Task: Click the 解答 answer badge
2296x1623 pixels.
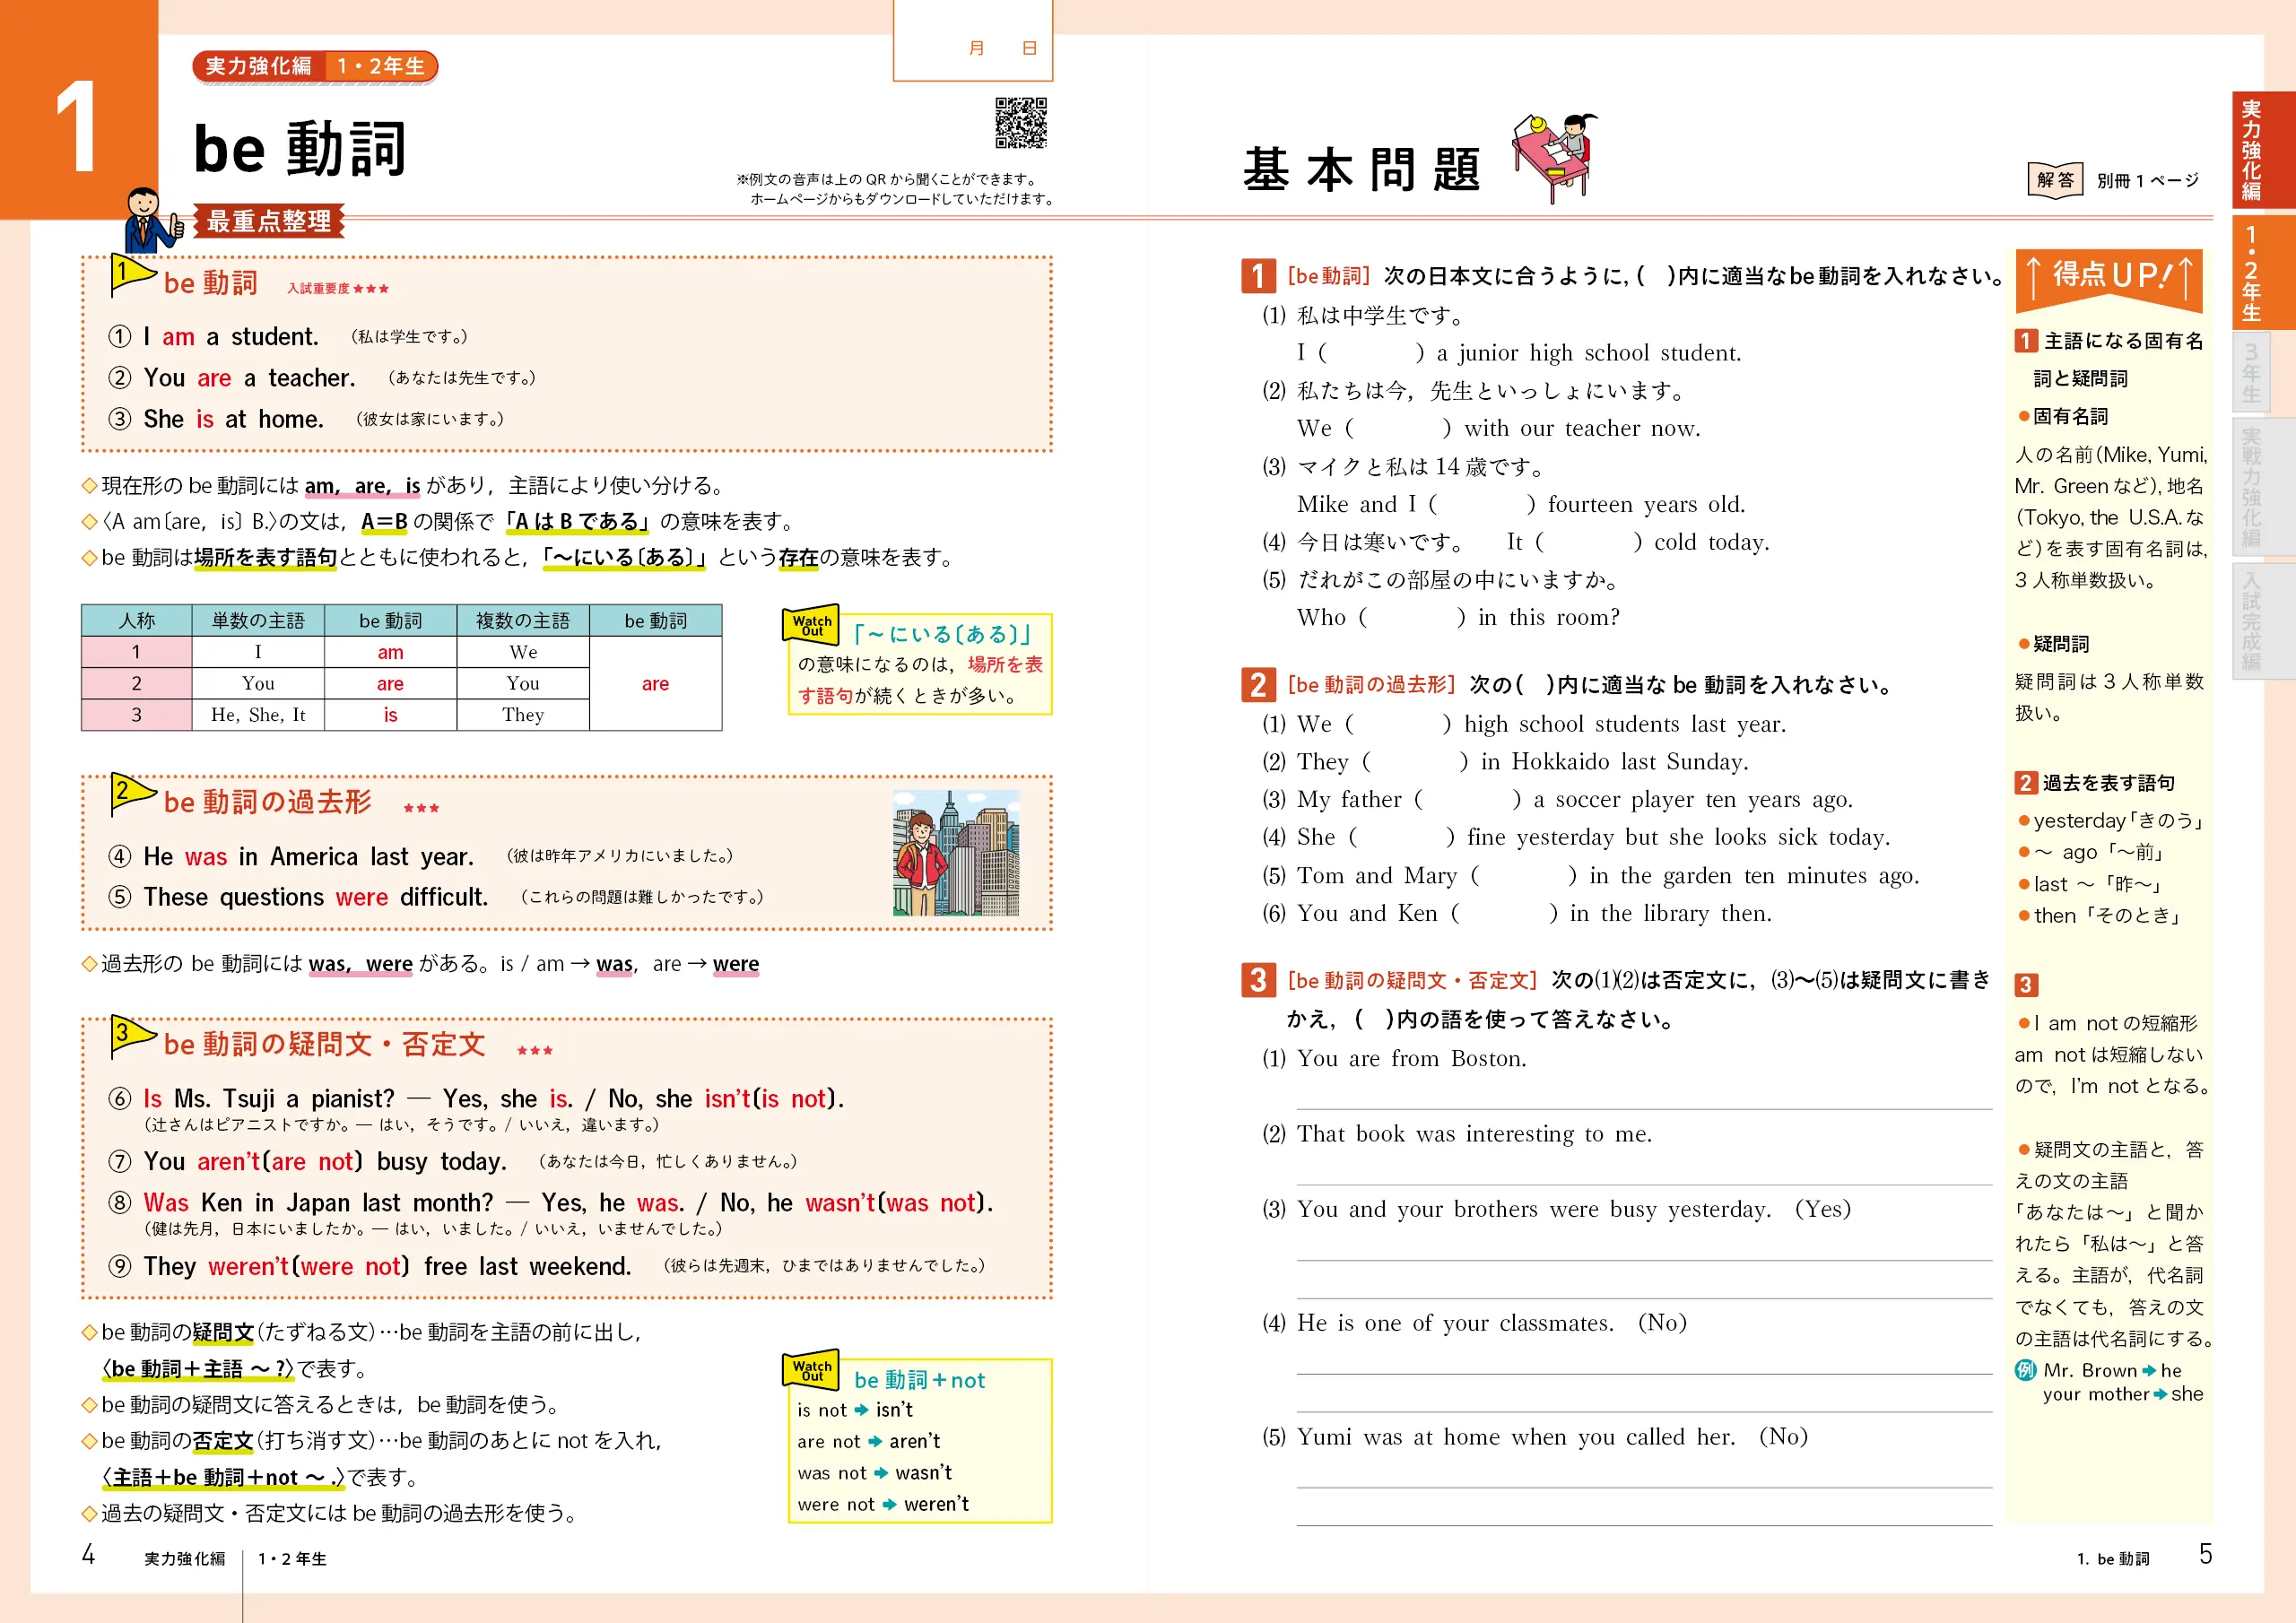Action: coord(2055,180)
